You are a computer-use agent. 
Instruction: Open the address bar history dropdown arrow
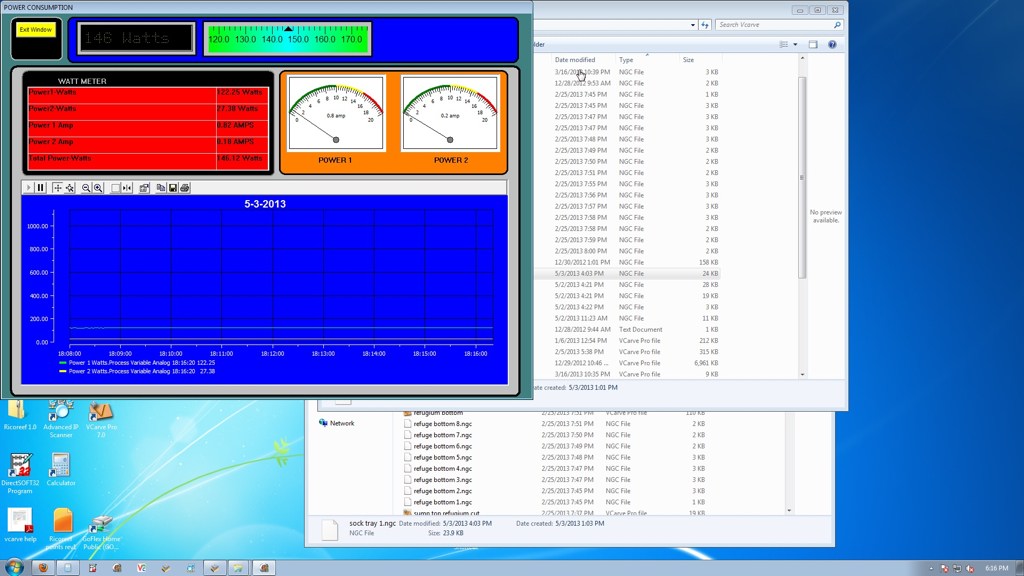(692, 25)
